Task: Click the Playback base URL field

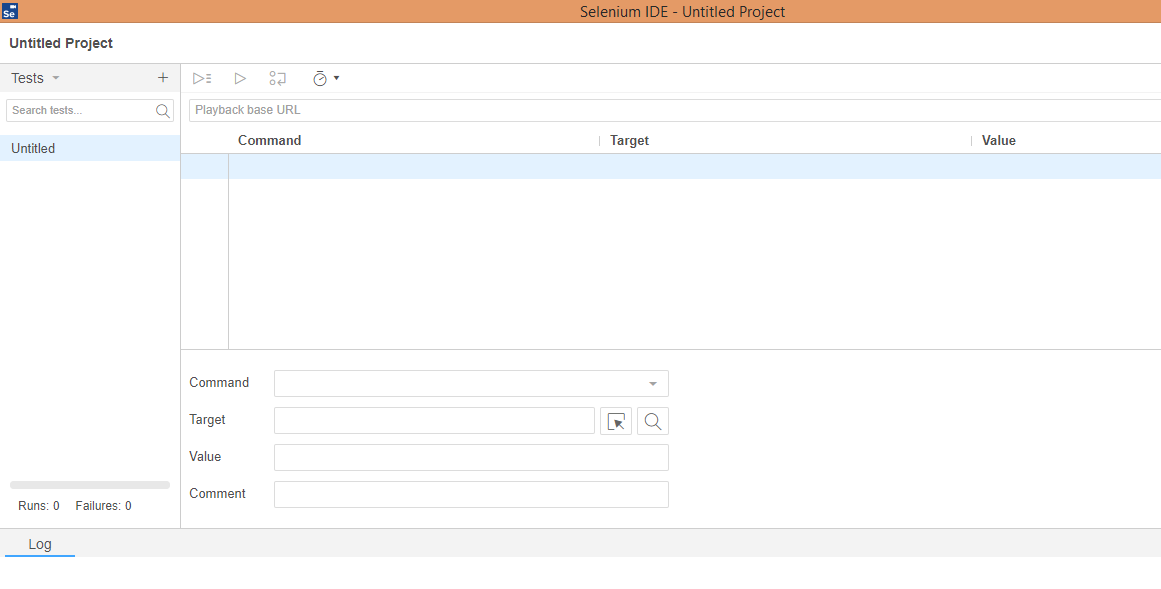Action: (x=675, y=110)
